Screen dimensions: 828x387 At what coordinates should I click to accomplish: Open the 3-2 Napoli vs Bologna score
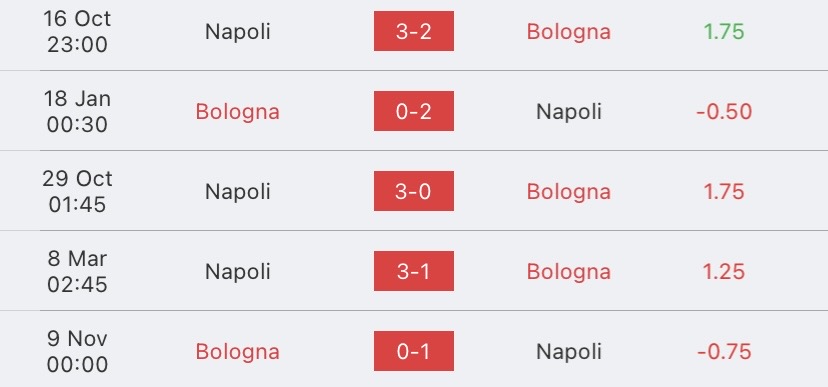[413, 31]
